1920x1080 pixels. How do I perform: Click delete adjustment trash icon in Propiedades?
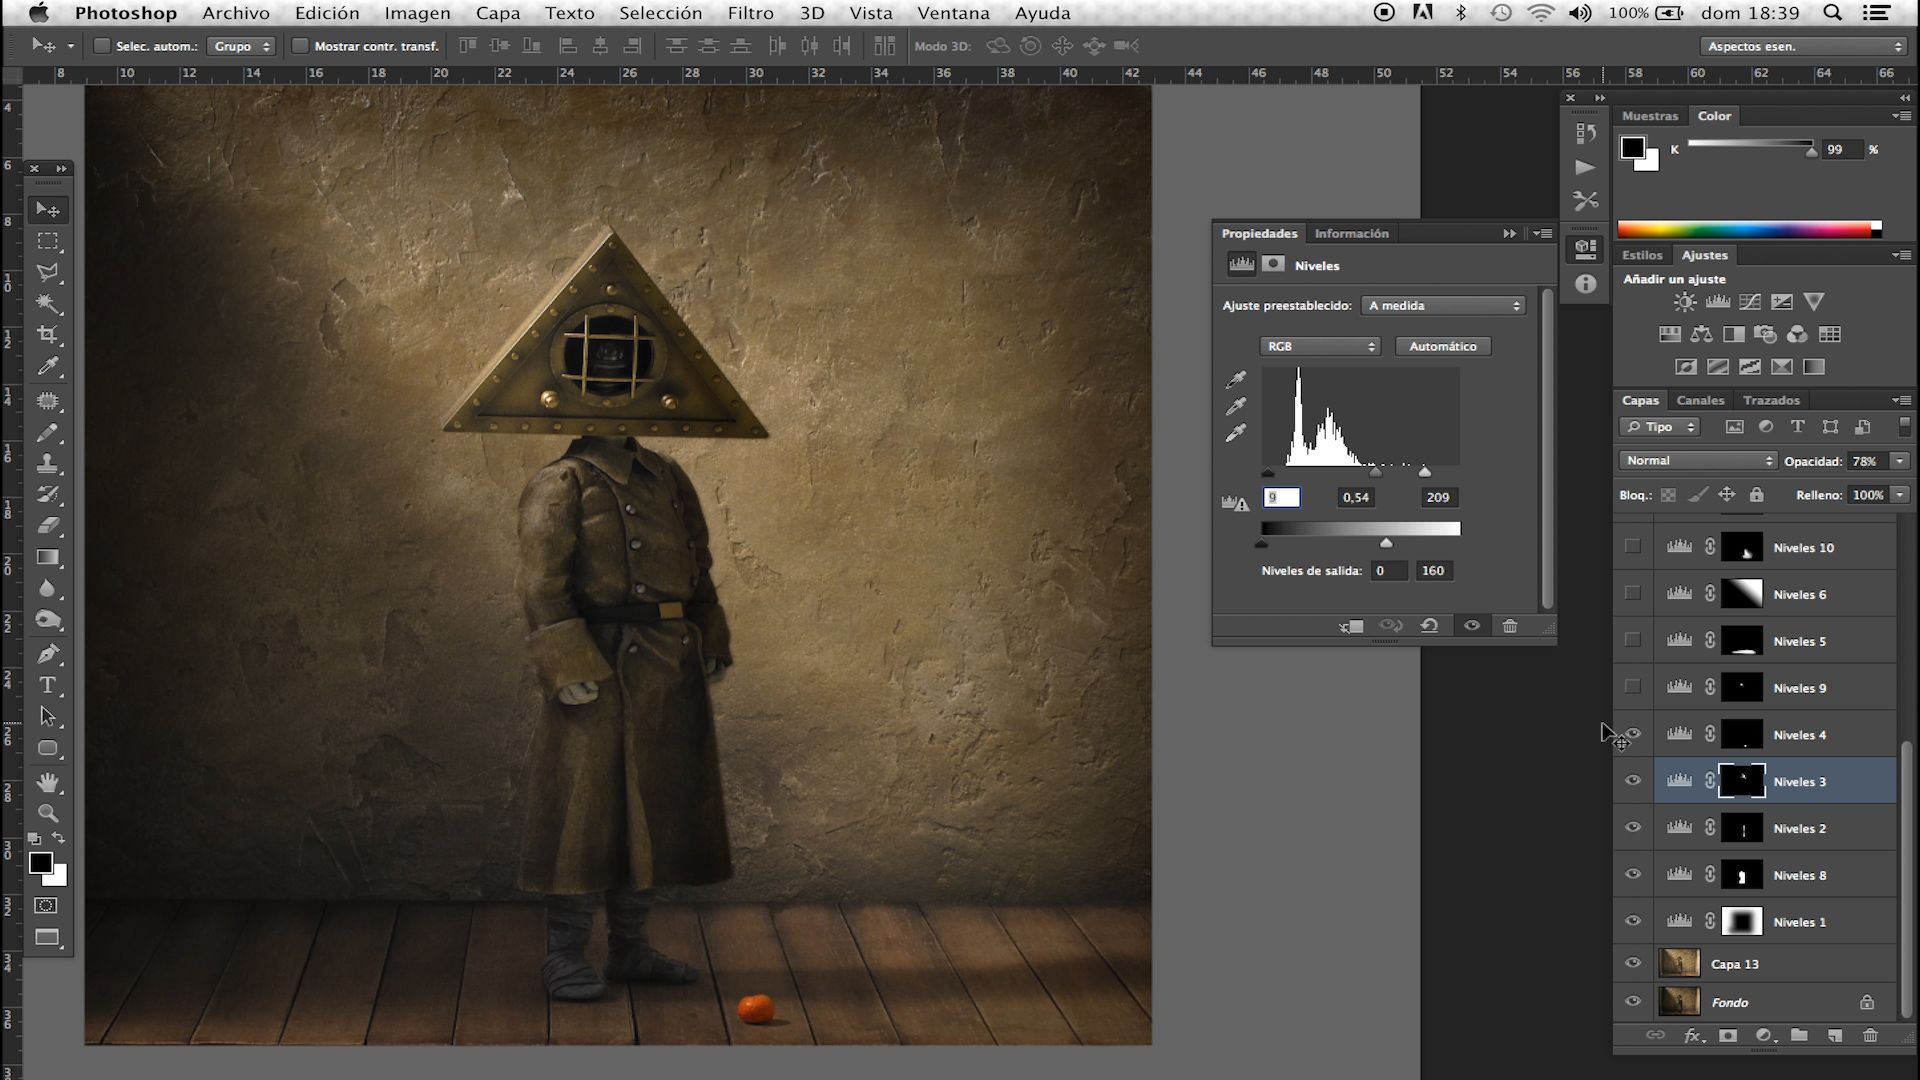(1510, 626)
